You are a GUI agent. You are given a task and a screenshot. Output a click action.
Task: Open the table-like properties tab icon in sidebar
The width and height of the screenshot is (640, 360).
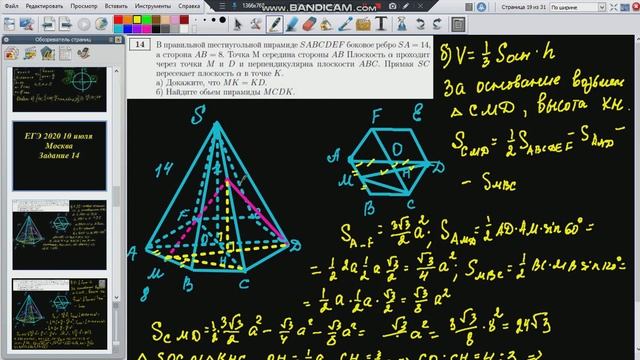tap(65, 53)
